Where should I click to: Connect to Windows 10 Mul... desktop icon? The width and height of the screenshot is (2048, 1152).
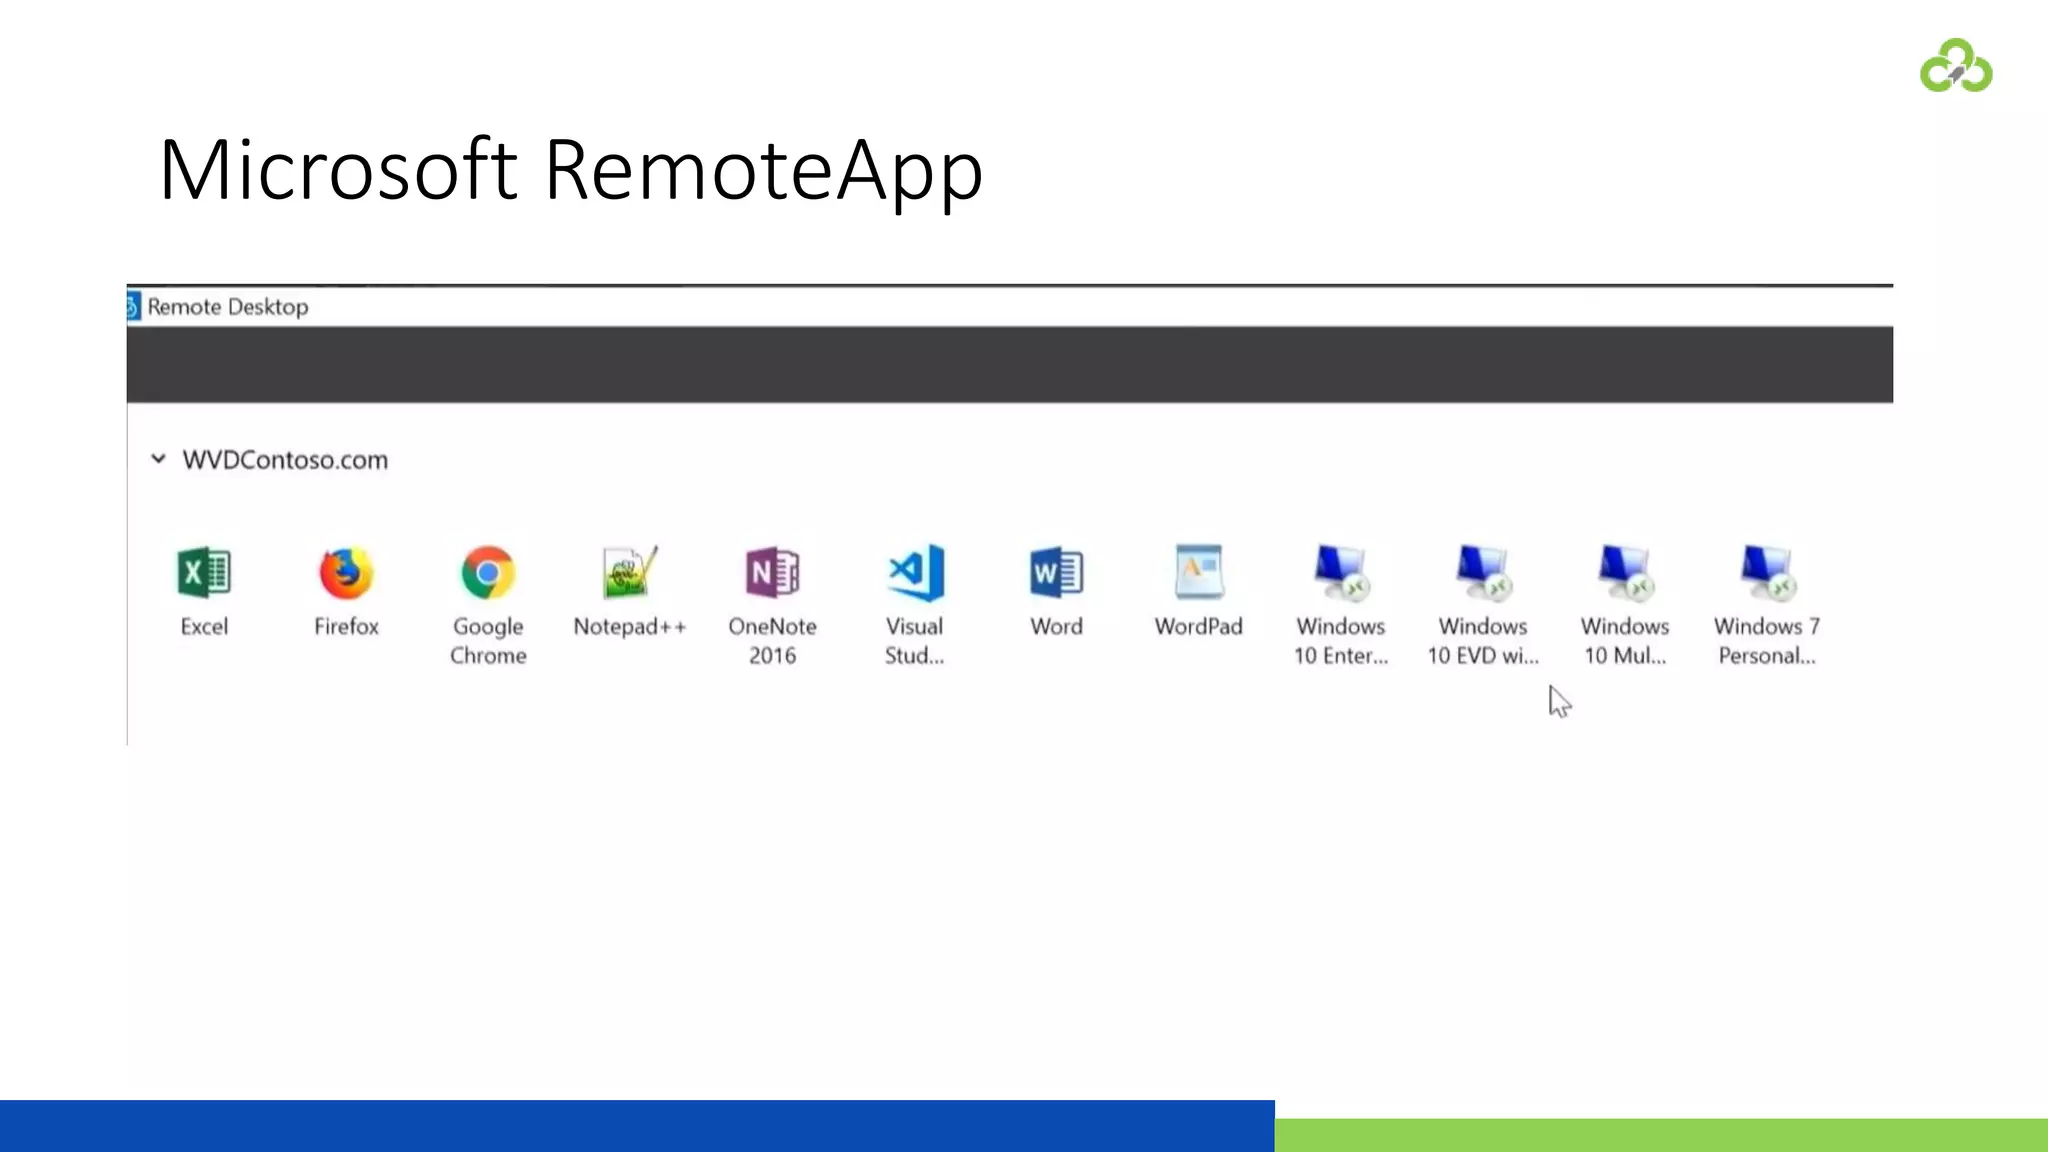pyautogui.click(x=1625, y=573)
